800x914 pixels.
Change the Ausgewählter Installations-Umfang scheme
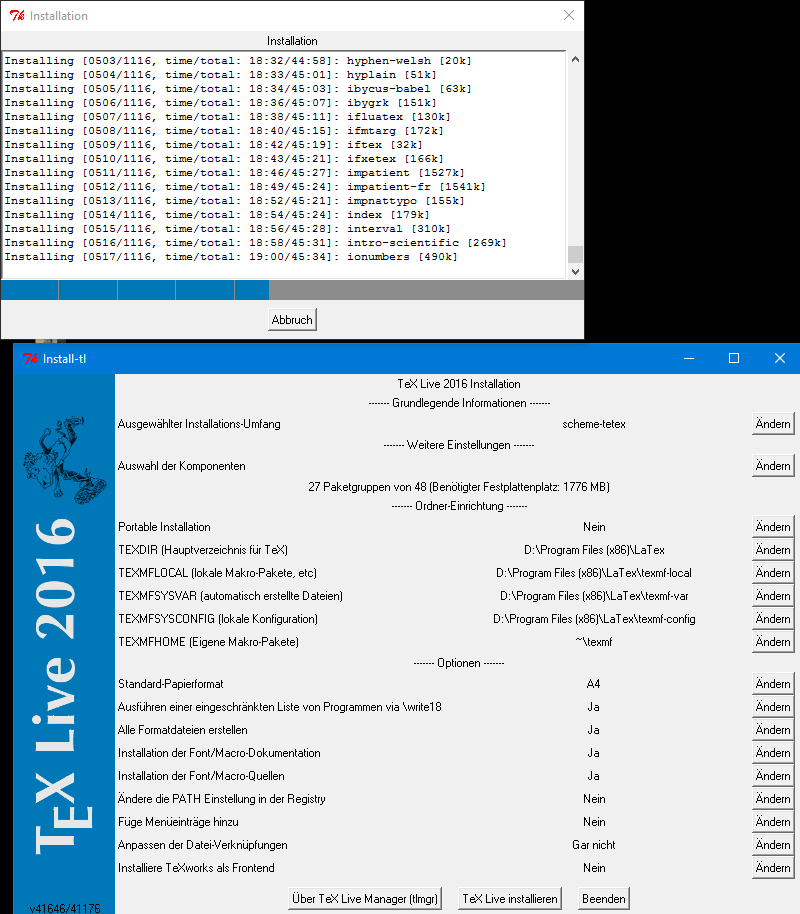773,424
